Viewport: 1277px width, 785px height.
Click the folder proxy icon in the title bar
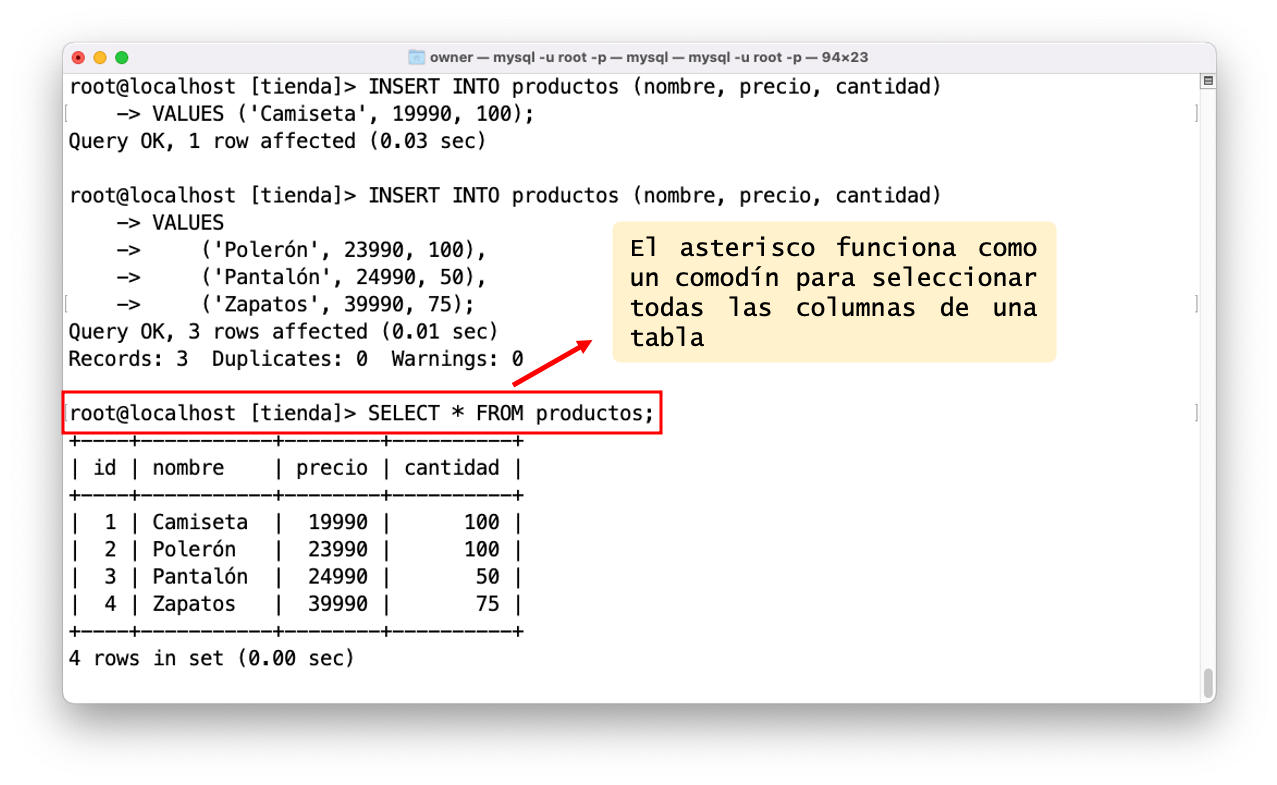coord(415,57)
